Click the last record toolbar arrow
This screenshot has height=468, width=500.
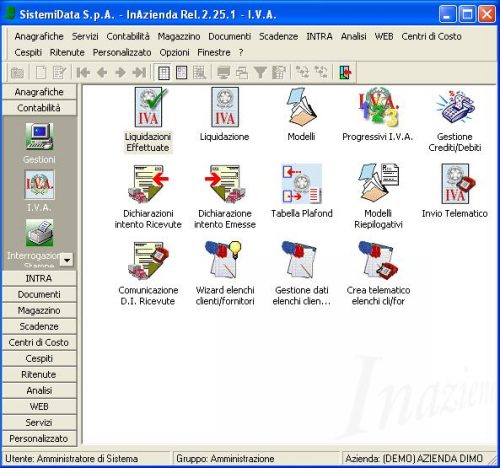[x=139, y=72]
